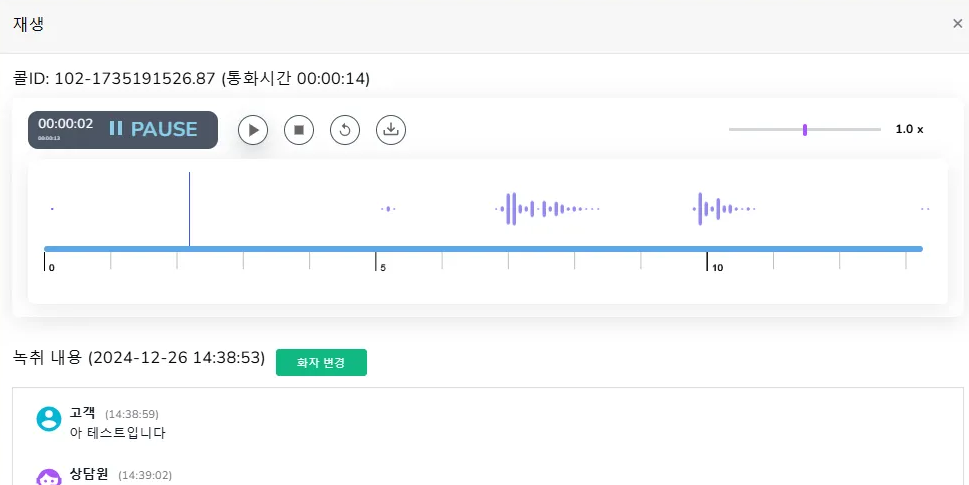Click the 고객 speaker avatar icon
This screenshot has width=969, height=485.
pyautogui.click(x=48, y=419)
